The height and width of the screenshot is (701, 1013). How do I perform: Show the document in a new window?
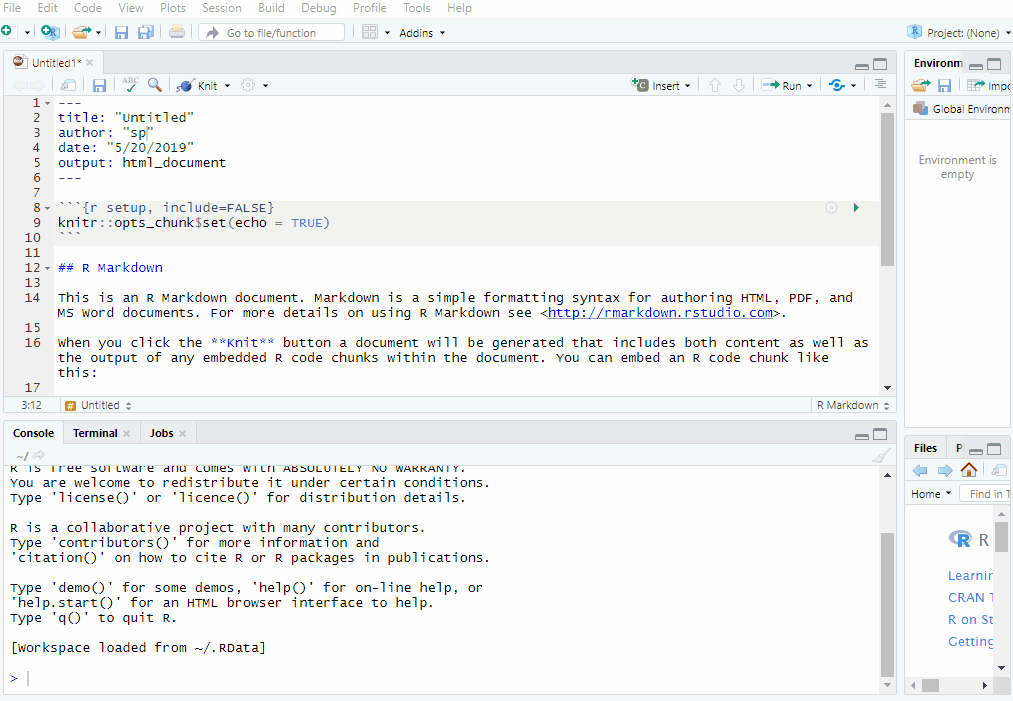pyautogui.click(x=68, y=85)
